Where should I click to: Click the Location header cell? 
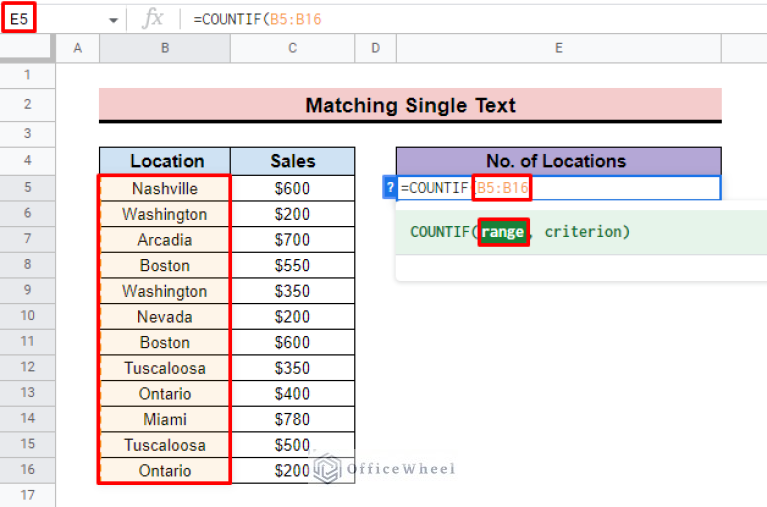point(166,161)
